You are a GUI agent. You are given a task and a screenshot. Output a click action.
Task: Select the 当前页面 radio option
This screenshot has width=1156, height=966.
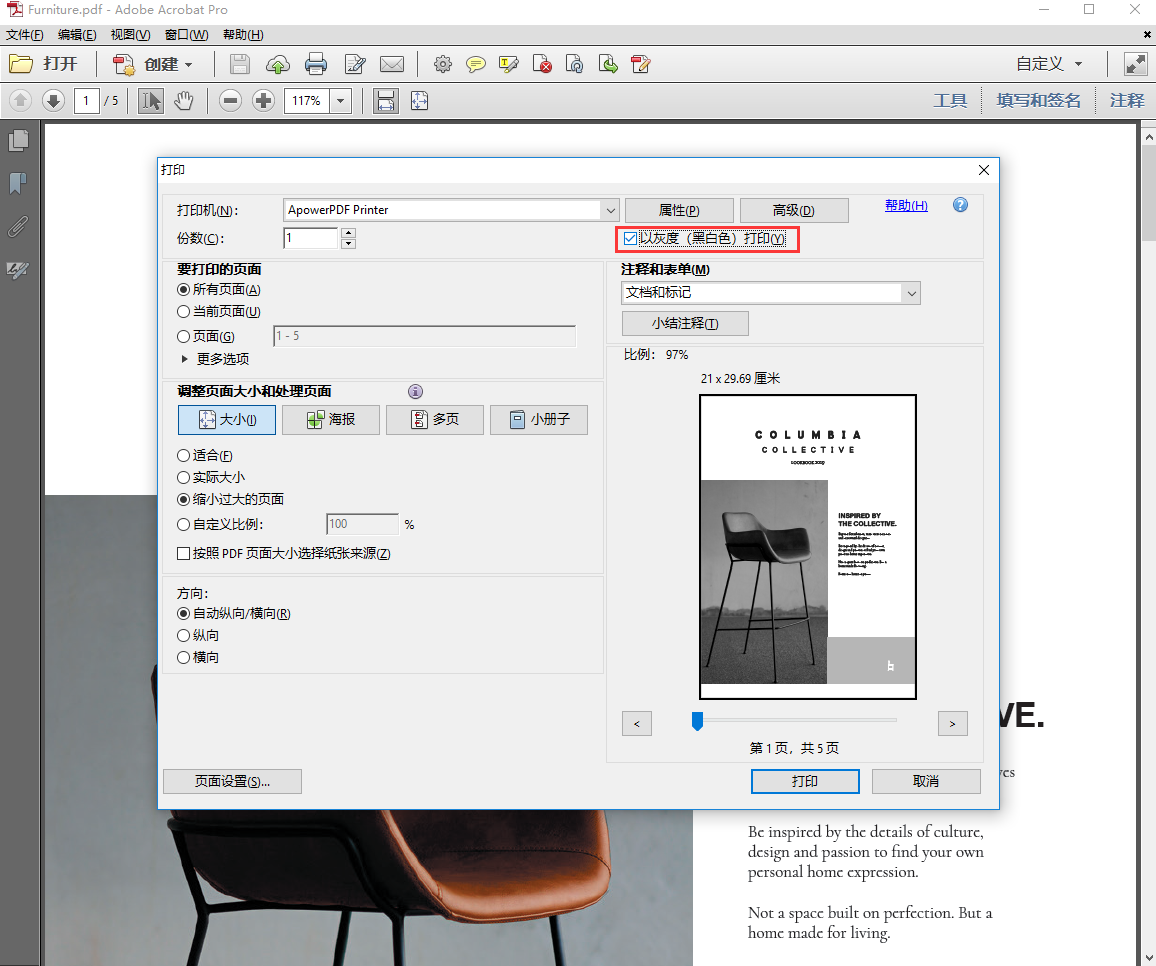(183, 311)
